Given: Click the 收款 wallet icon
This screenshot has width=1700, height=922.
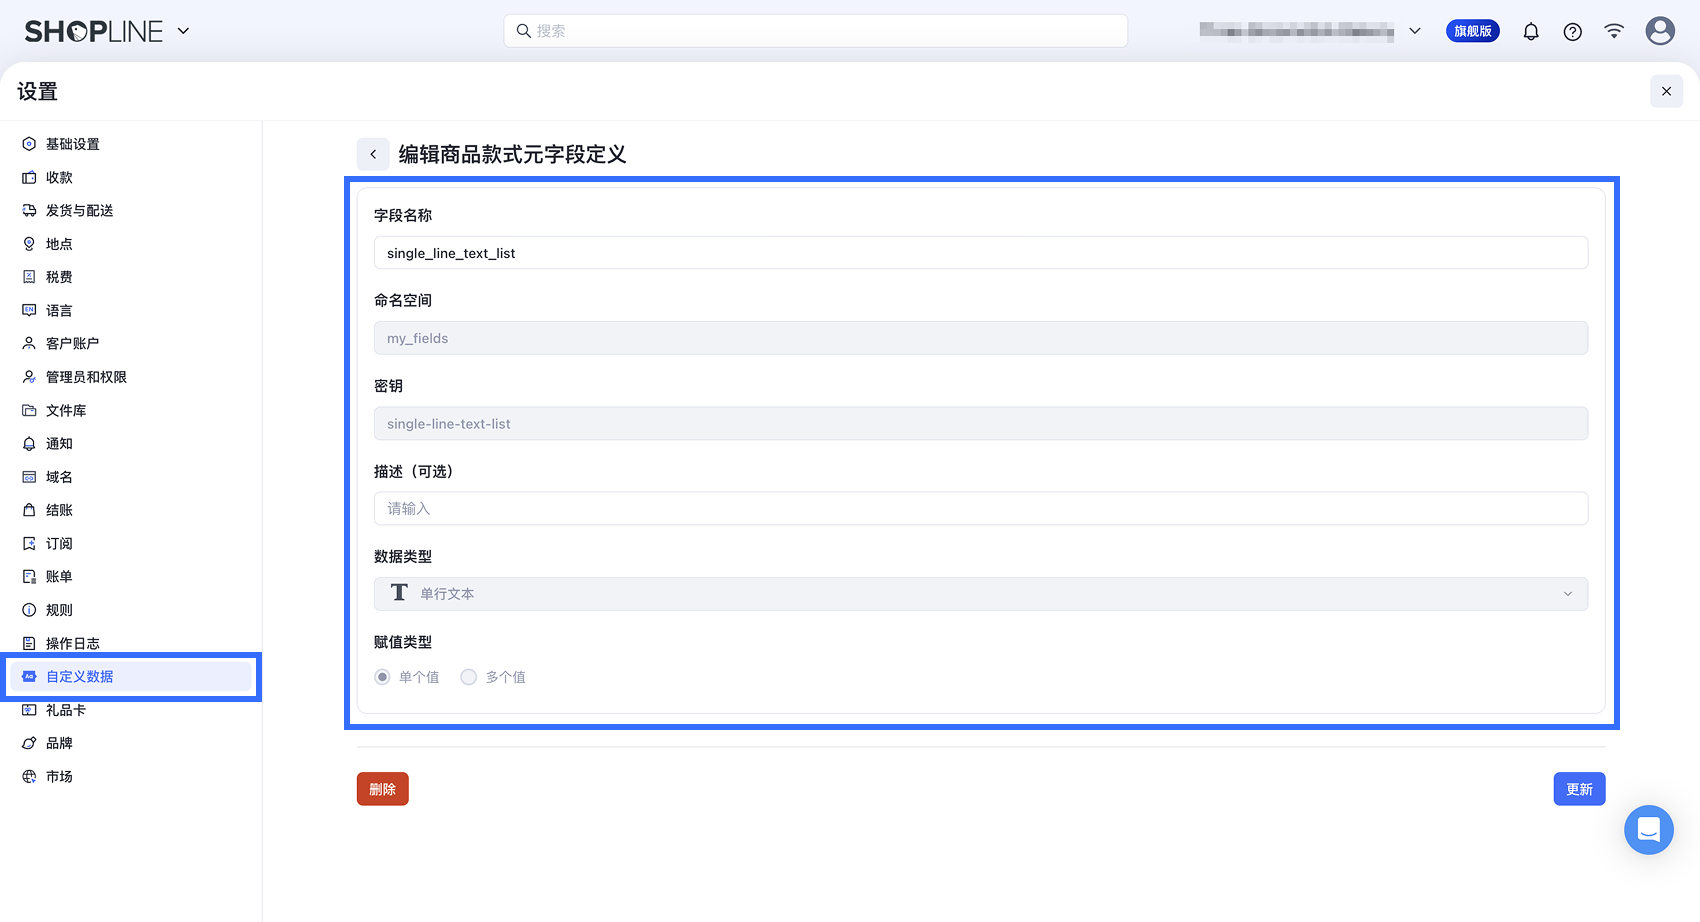Looking at the screenshot, I should point(29,177).
